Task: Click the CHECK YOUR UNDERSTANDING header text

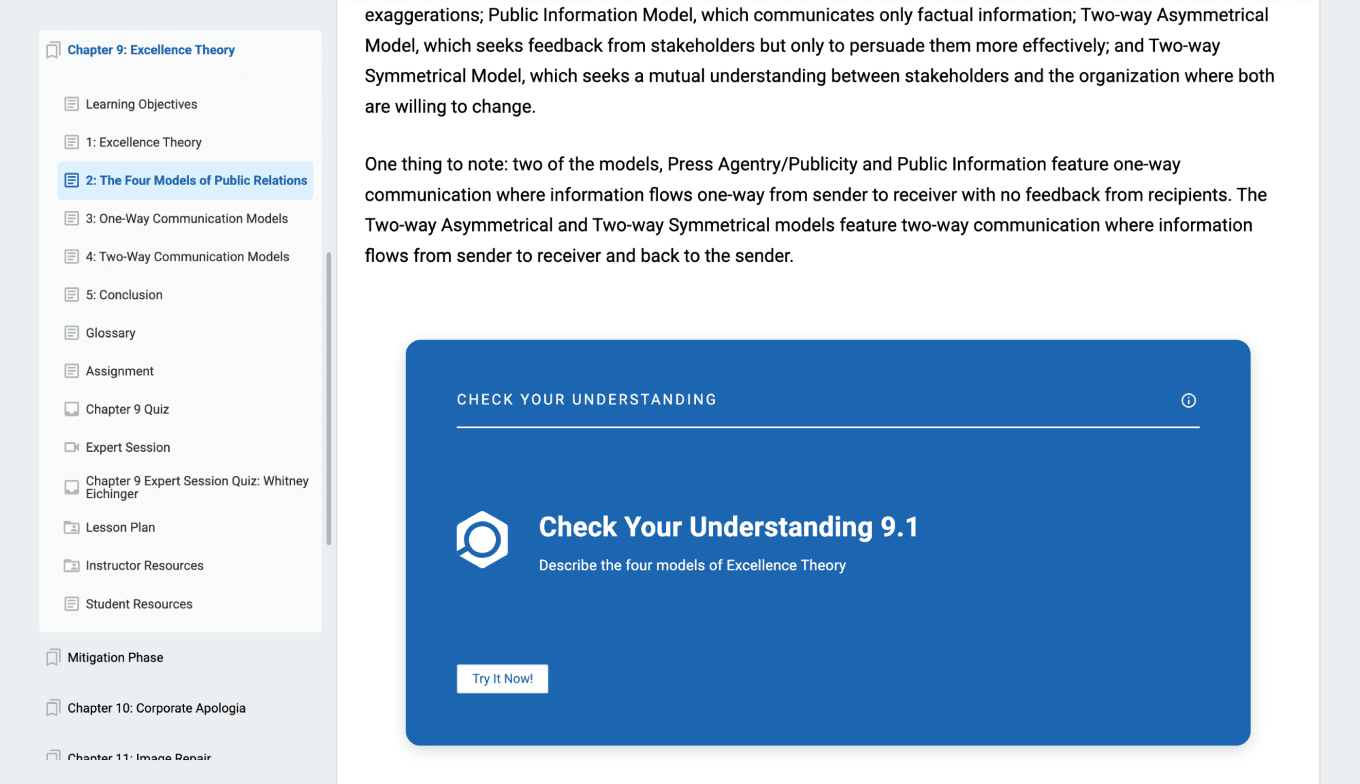Action: point(587,399)
